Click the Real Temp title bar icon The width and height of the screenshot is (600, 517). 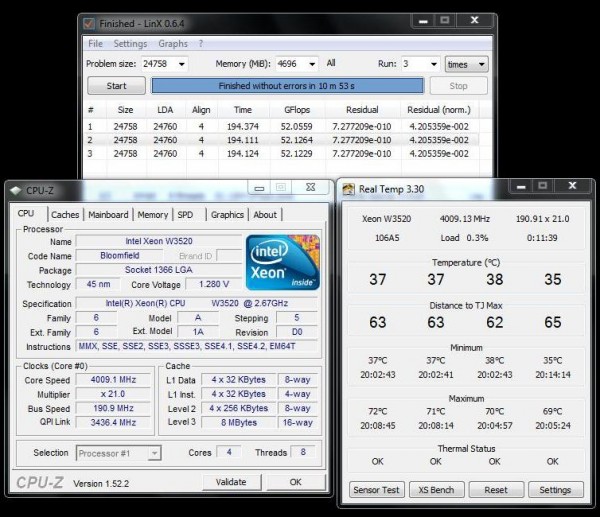click(348, 189)
